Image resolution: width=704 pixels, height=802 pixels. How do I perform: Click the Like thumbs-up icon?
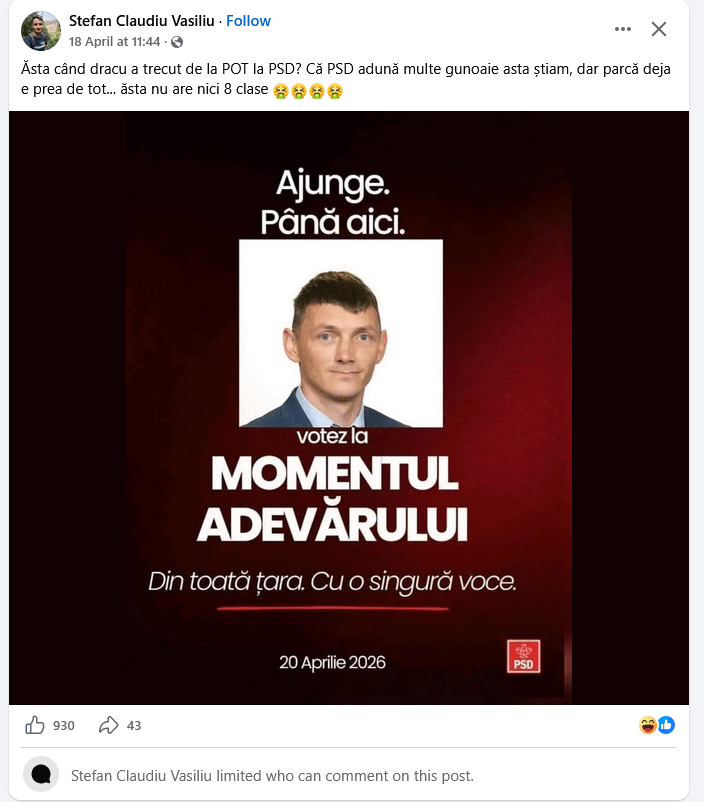[x=35, y=725]
